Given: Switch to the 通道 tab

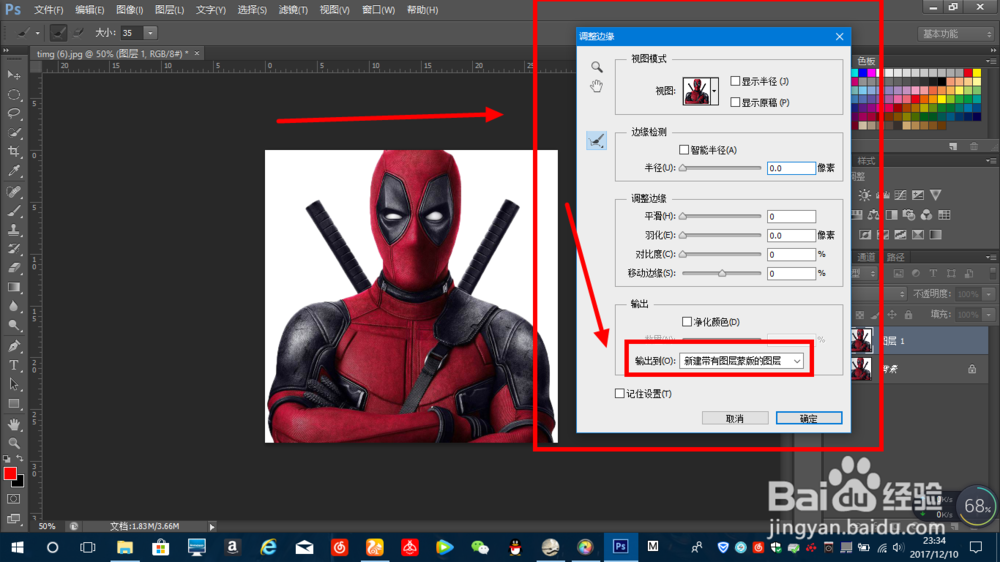Looking at the screenshot, I should [865, 257].
